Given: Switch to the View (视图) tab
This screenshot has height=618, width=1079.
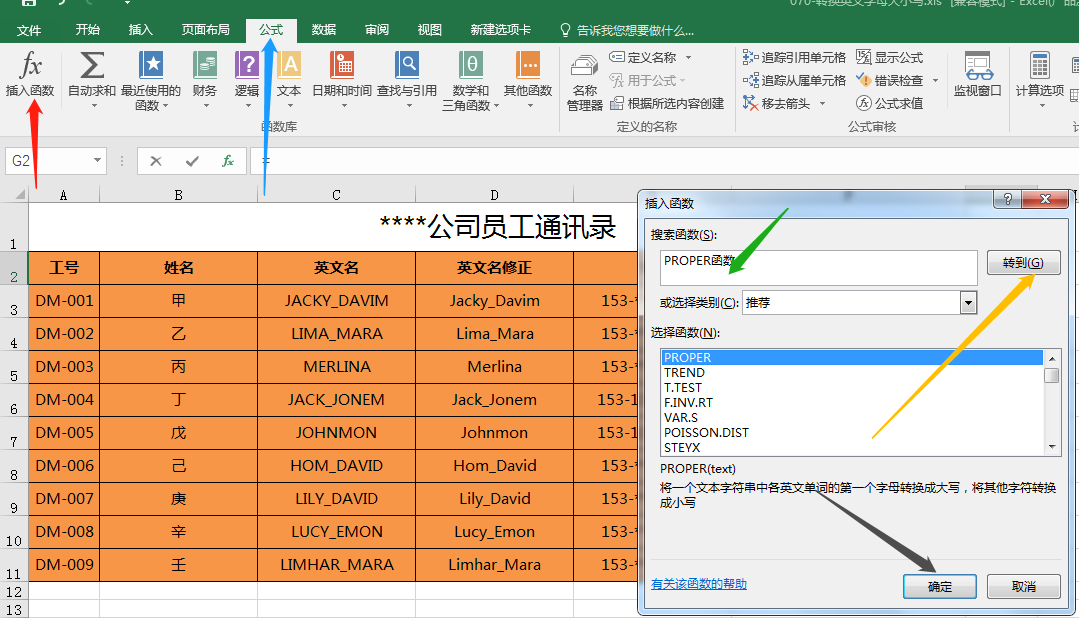Looking at the screenshot, I should [x=429, y=30].
